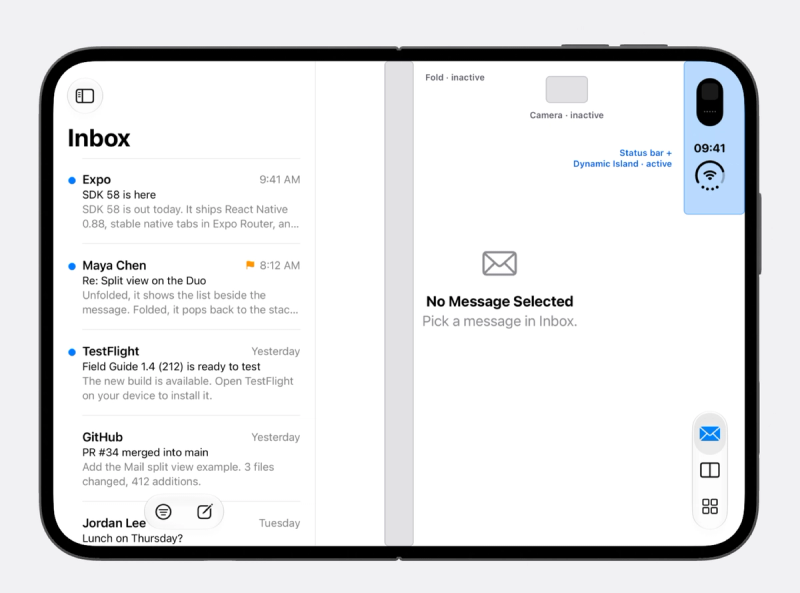Tap the Wi-Fi status icon
This screenshot has width=800, height=593.
coord(710,176)
